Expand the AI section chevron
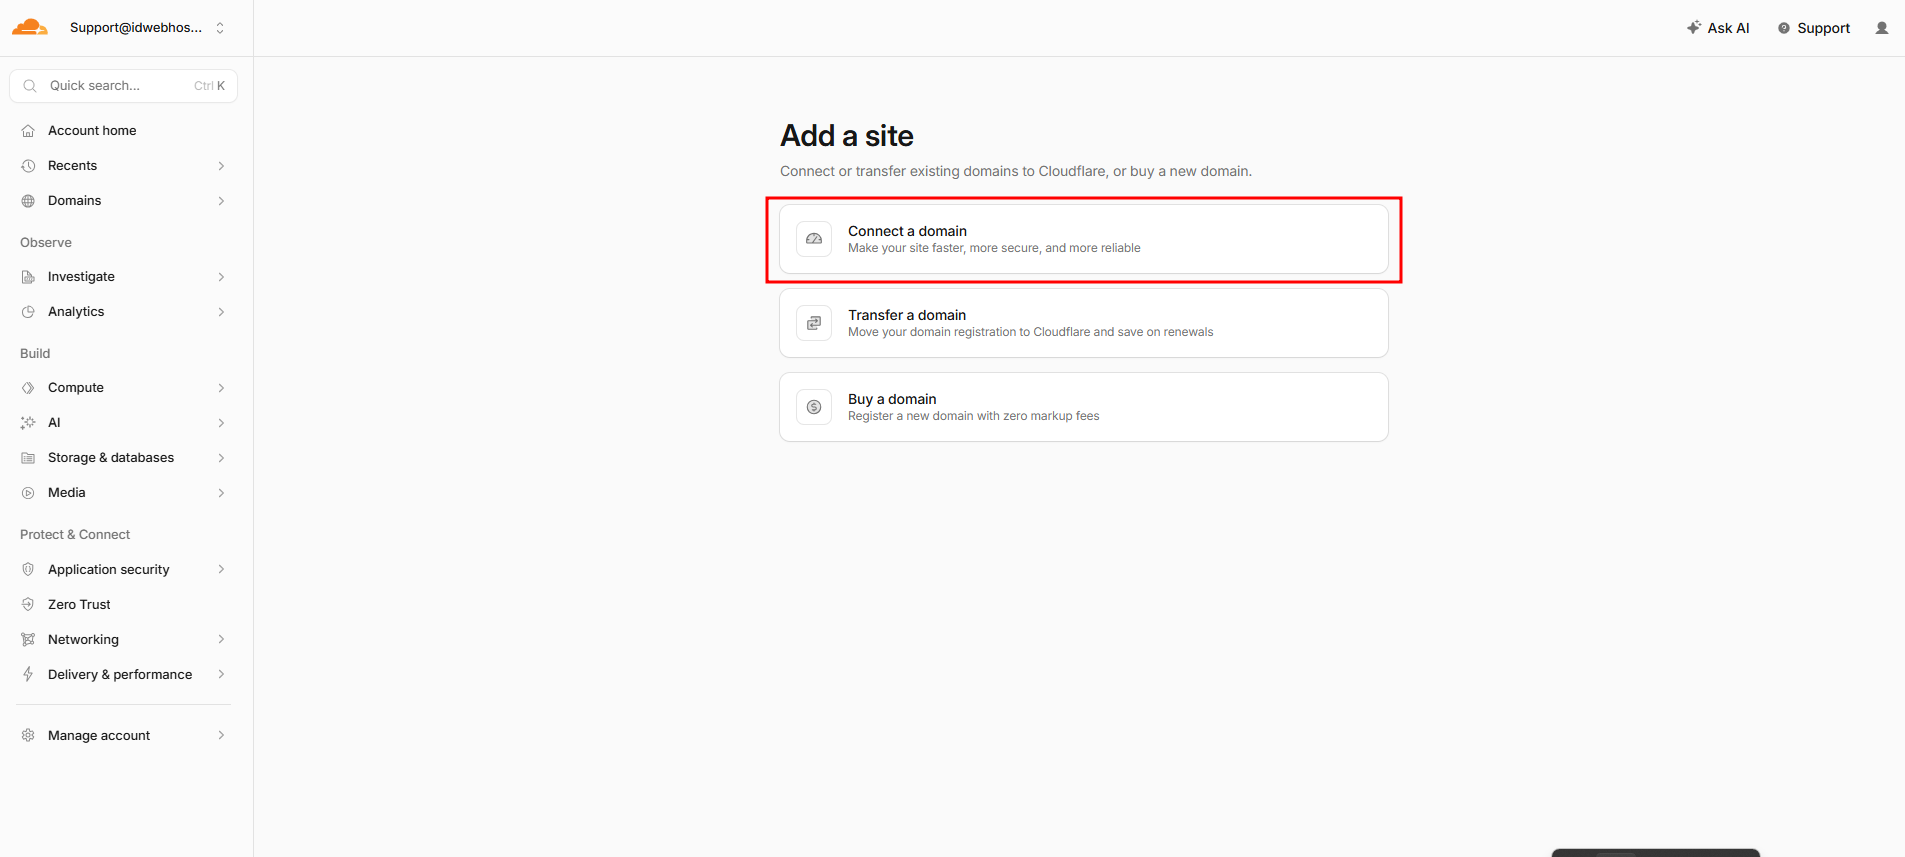The height and width of the screenshot is (857, 1905). 221,423
